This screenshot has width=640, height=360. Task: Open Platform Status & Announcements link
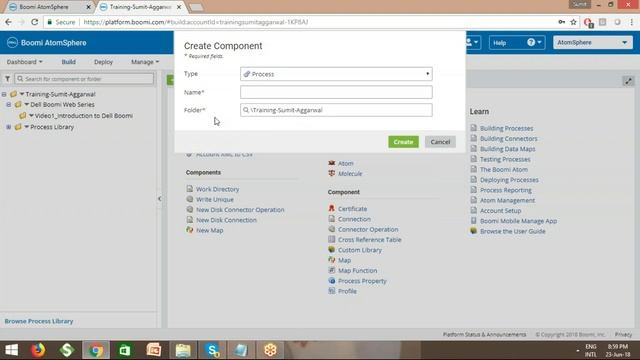pyautogui.click(x=484, y=334)
